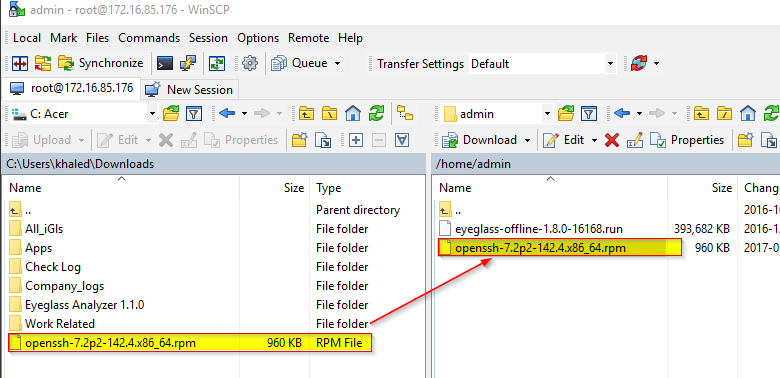This screenshot has width=780, height=378.
Task: Open the Help menu
Action: (351, 38)
